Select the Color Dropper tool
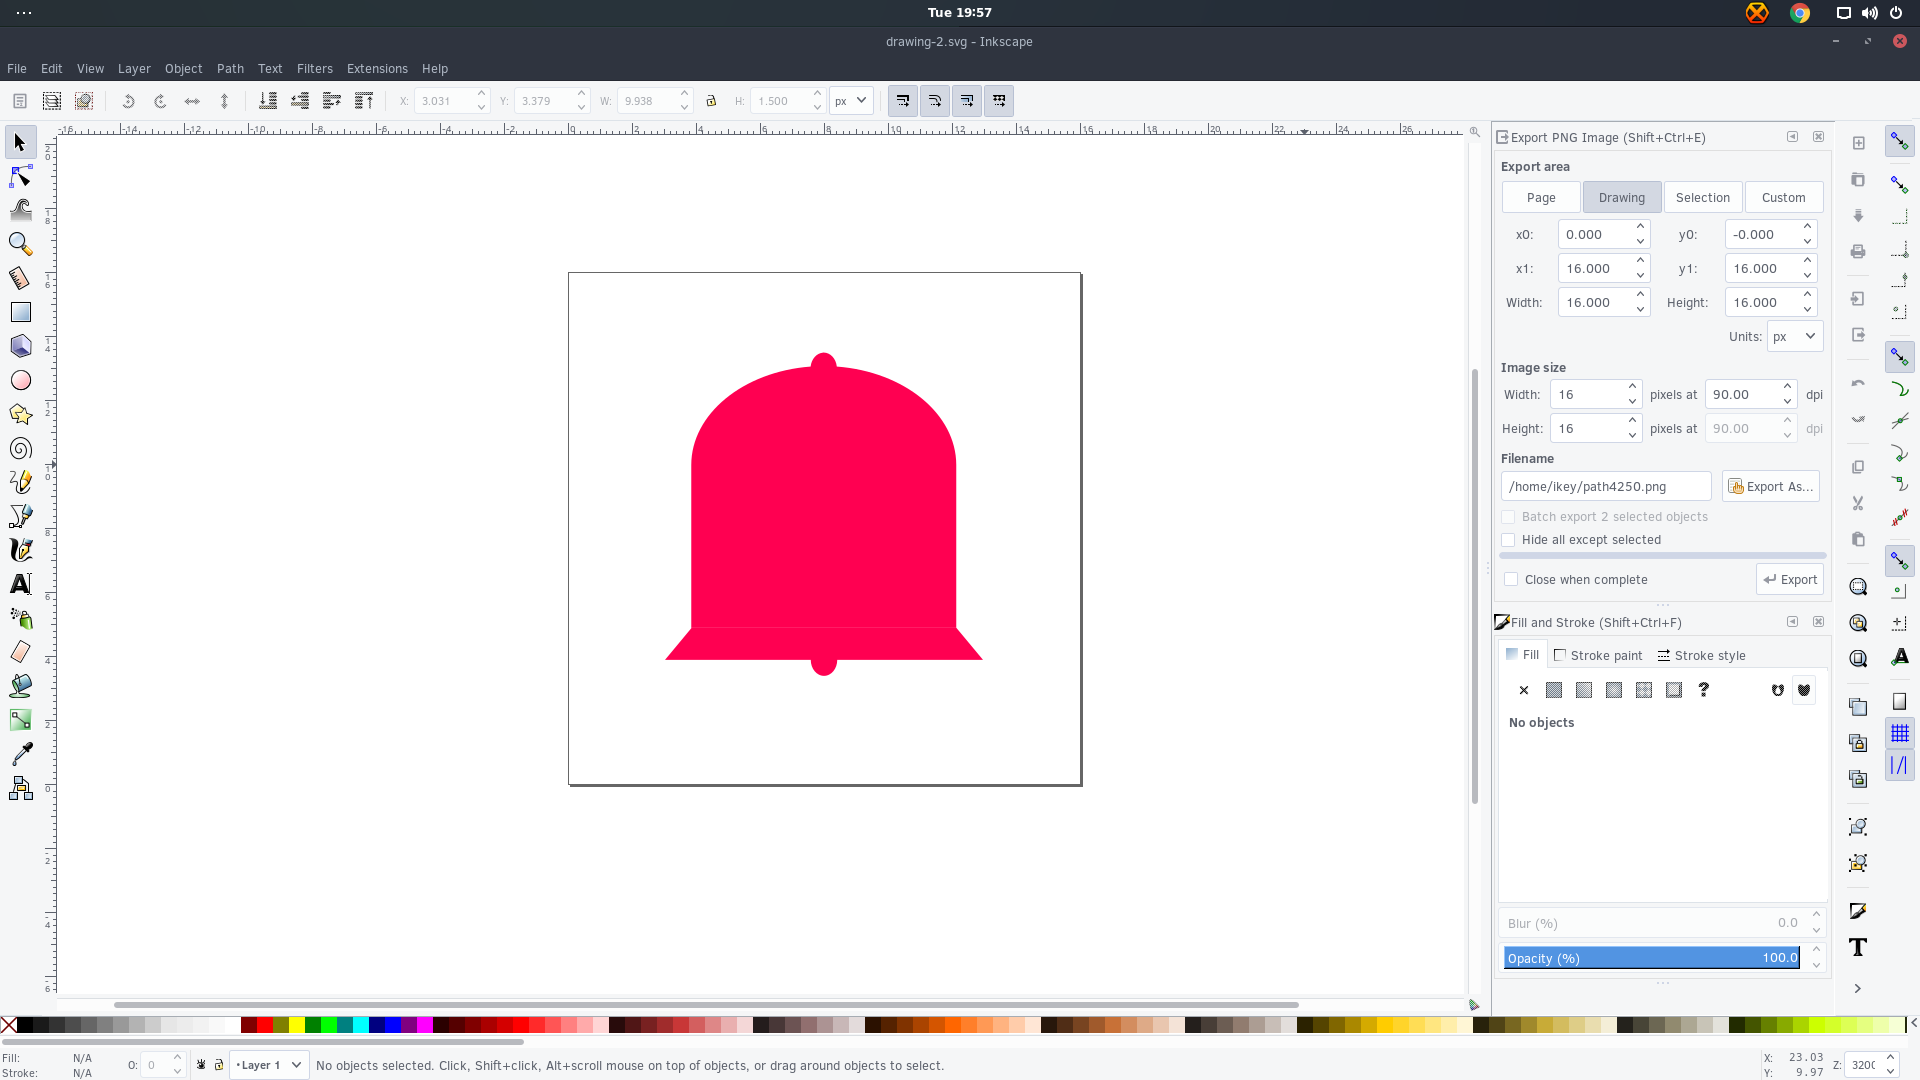This screenshot has height=1080, width=1920. click(20, 754)
